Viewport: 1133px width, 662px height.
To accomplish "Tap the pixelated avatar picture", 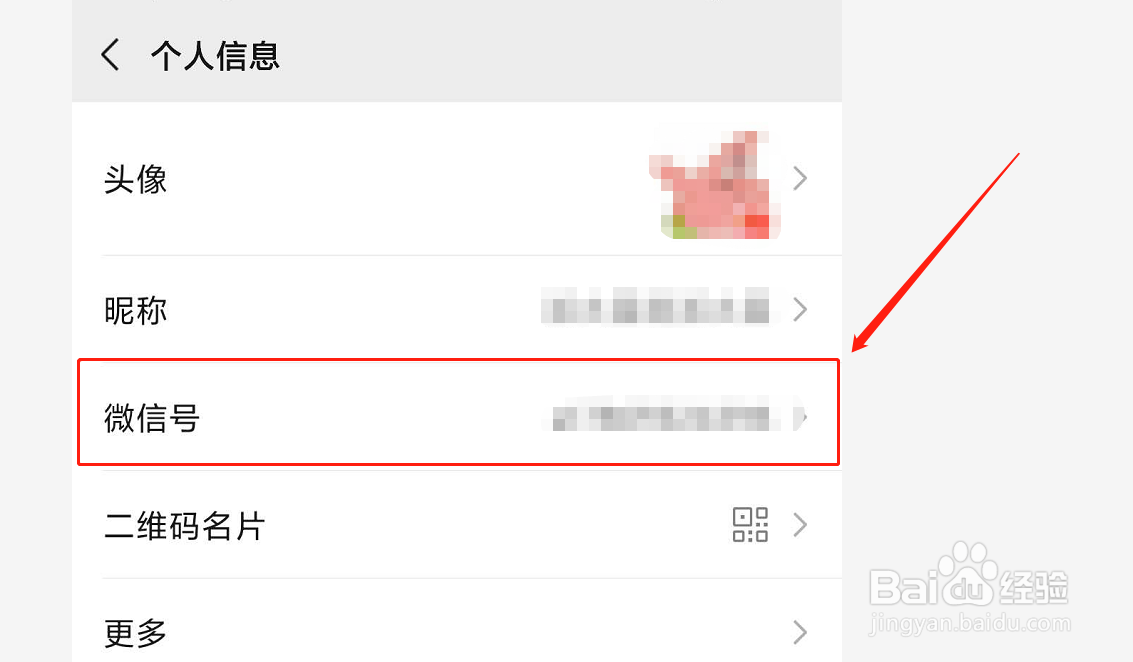I will [x=715, y=185].
